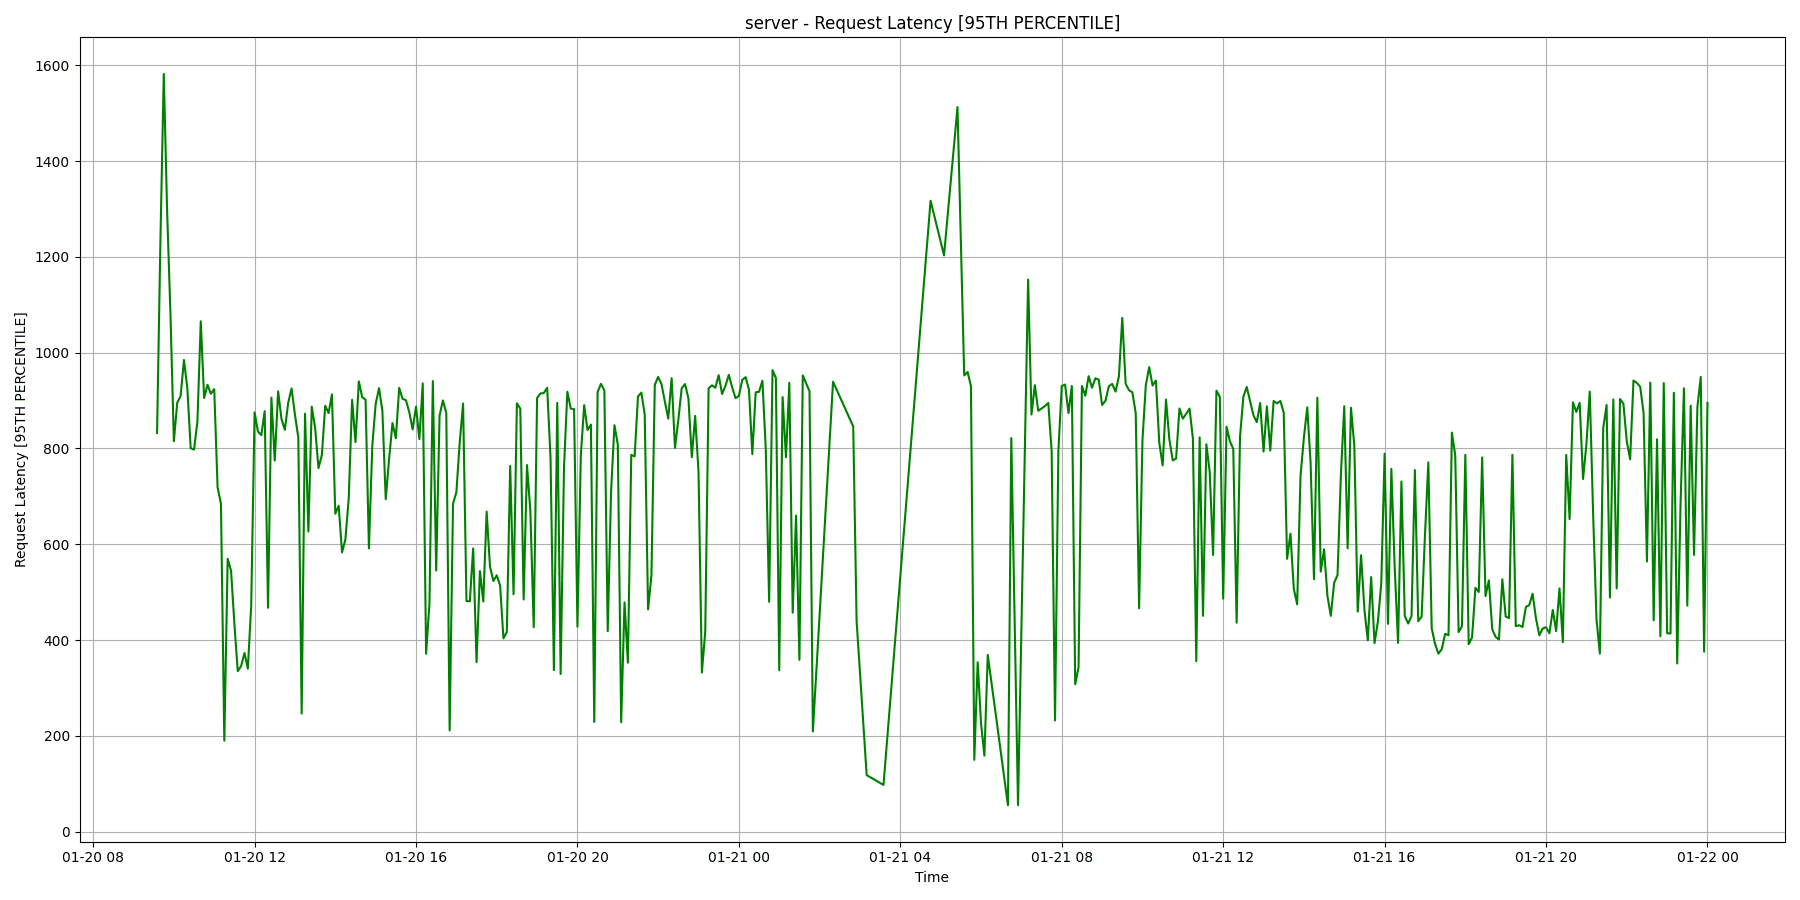Click the x-axis tick label '01-21 00'
This screenshot has height=900, width=1800.
tap(739, 857)
